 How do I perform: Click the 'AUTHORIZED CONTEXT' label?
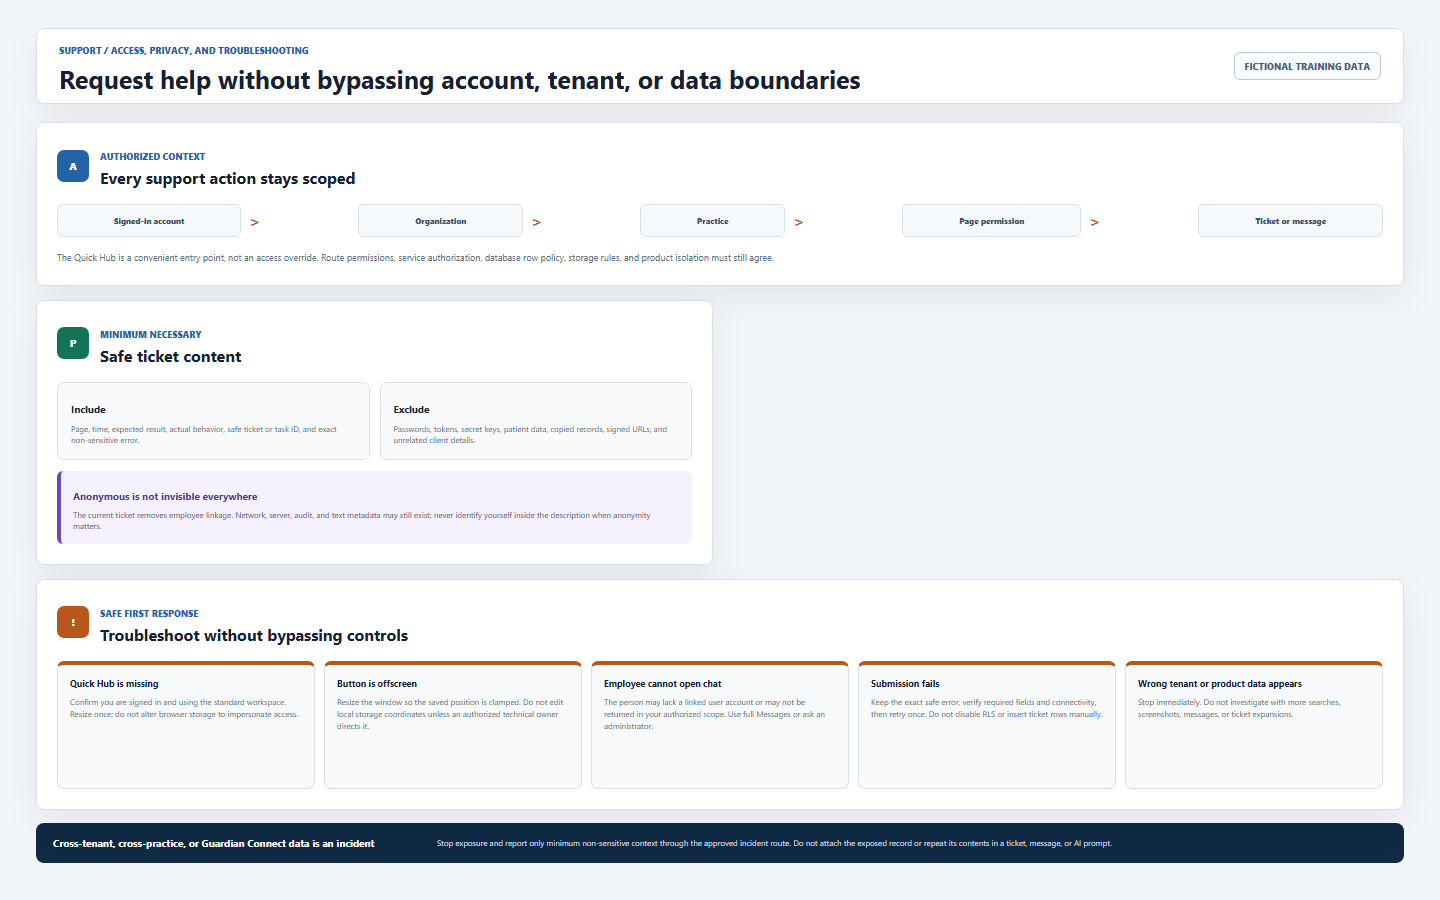click(153, 157)
